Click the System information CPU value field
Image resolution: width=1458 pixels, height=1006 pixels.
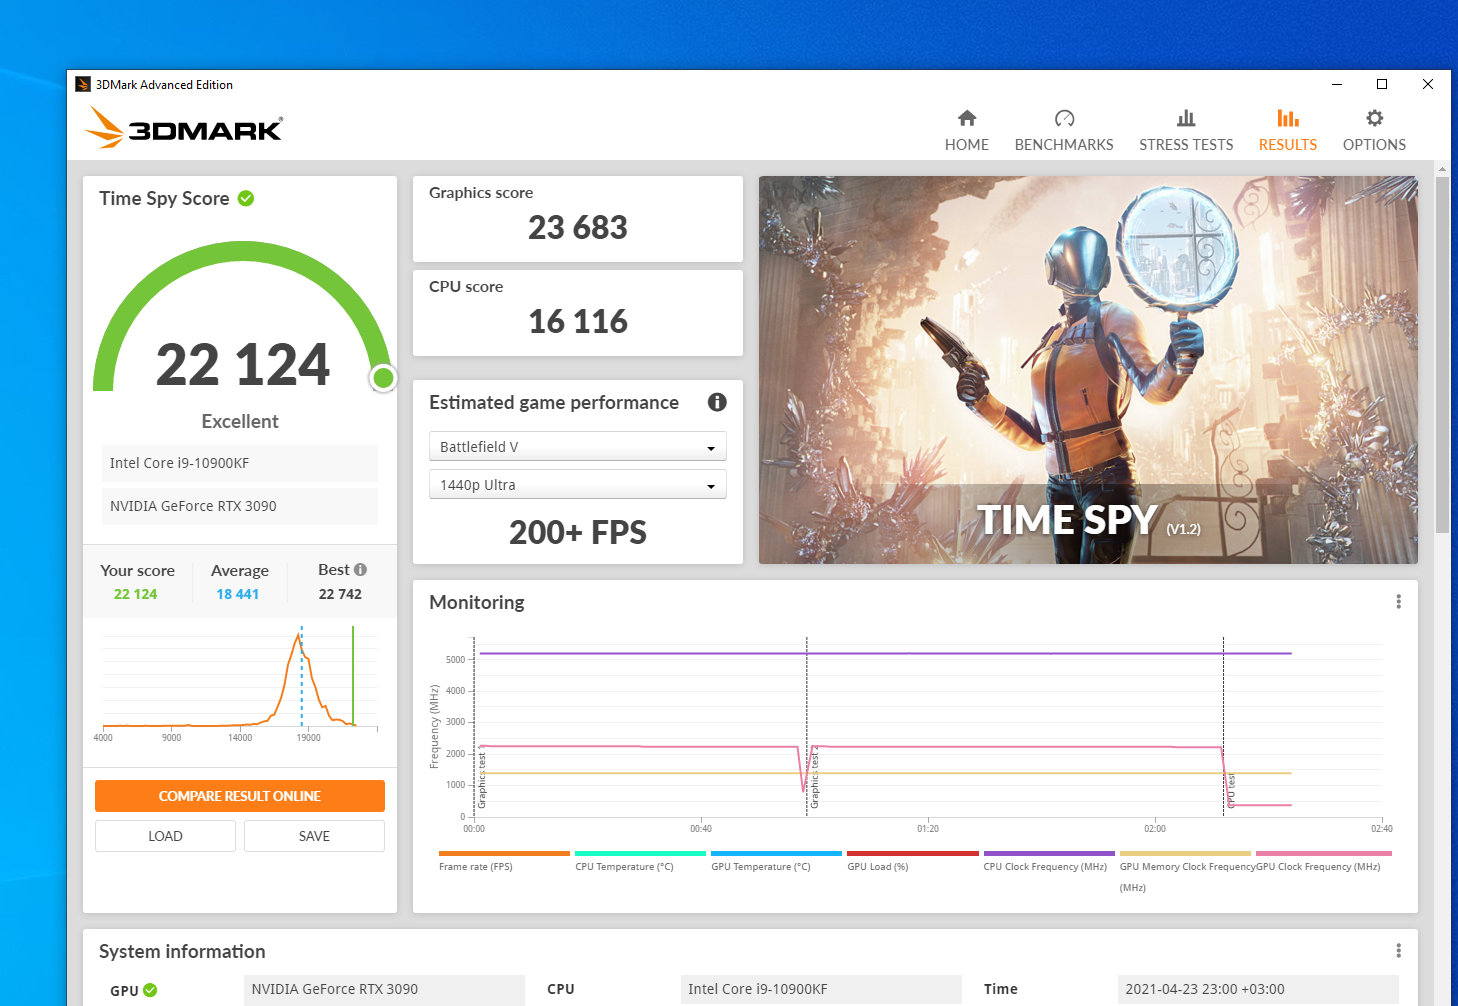click(821, 989)
